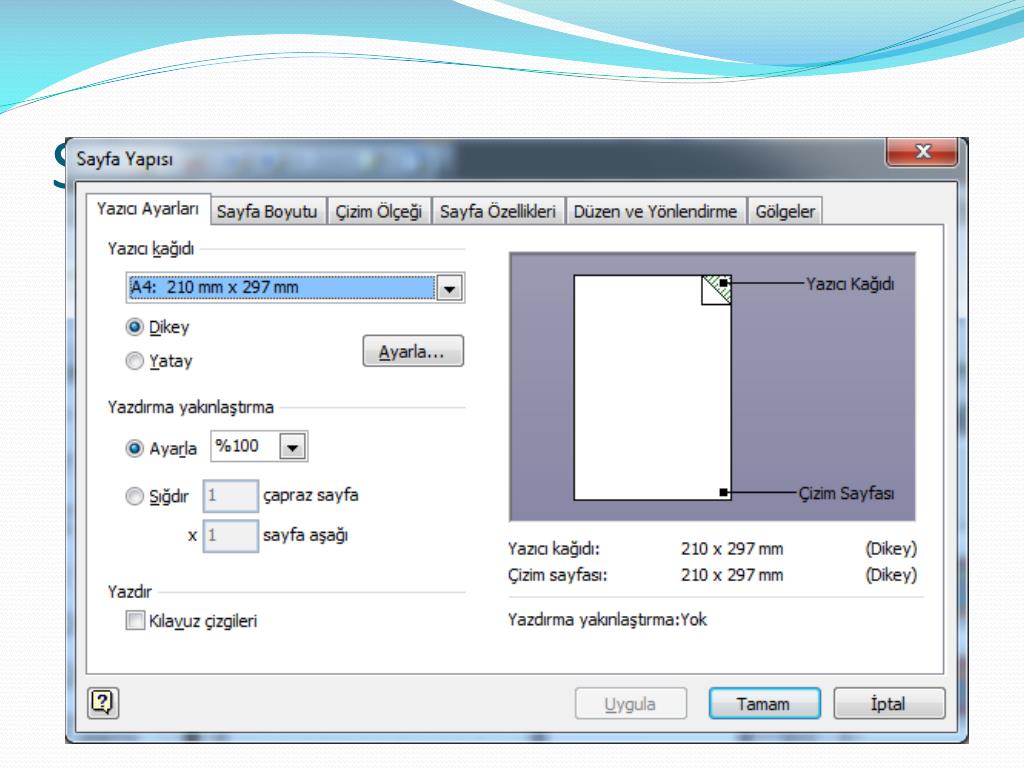Switch to the Yazıcı Ayarları tab
This screenshot has width=1024, height=768.
click(x=148, y=209)
